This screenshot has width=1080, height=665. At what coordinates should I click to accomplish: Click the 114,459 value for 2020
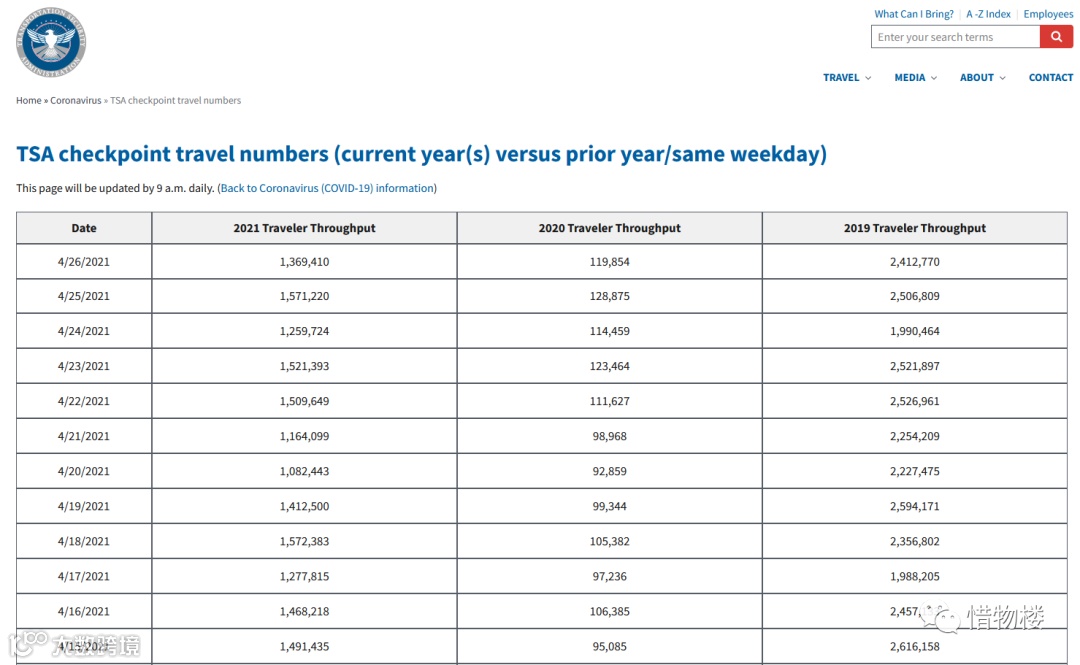[x=610, y=331]
